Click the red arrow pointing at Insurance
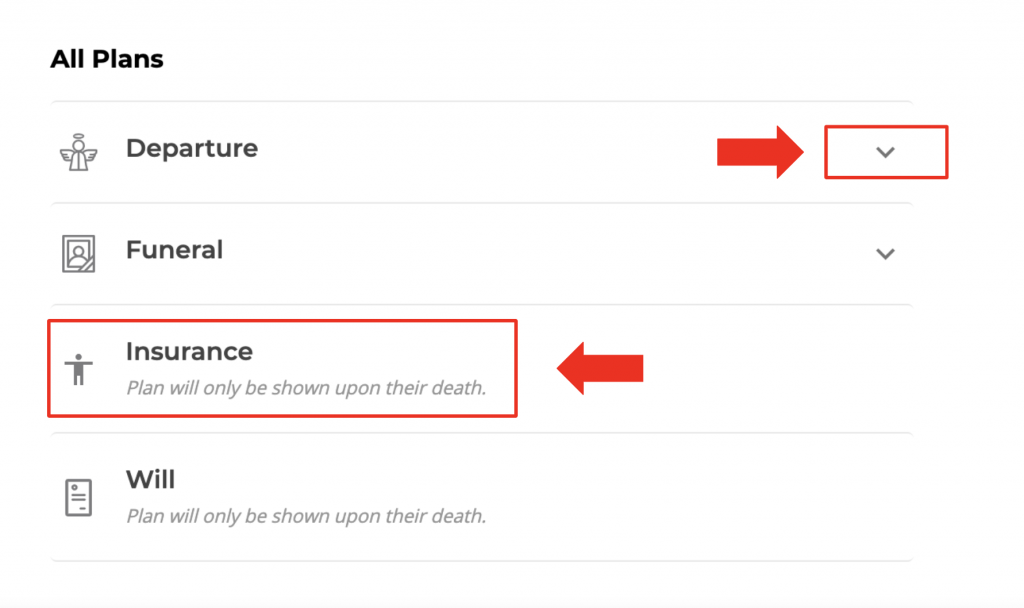The width and height of the screenshot is (1024, 608). (x=600, y=368)
